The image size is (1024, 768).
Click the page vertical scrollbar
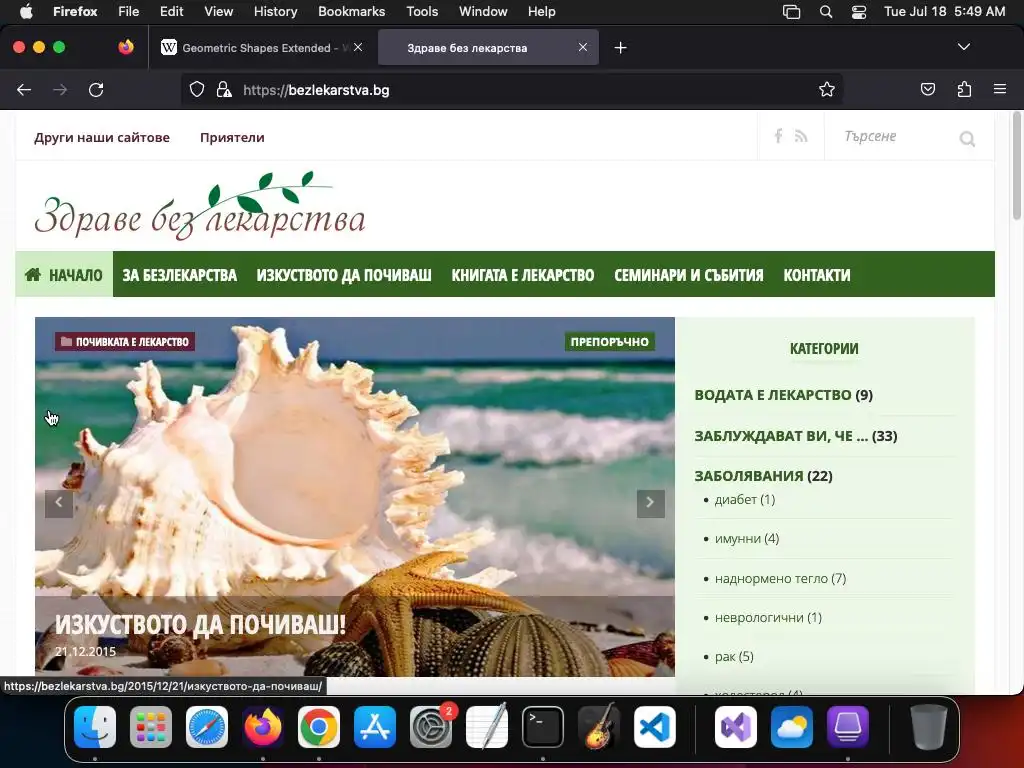click(1016, 166)
